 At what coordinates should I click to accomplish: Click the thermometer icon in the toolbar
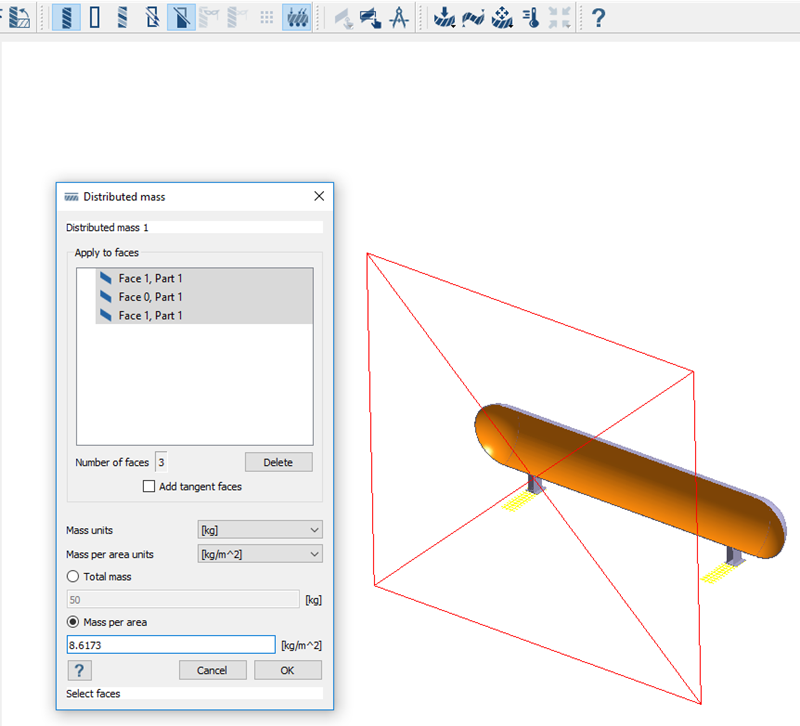point(532,17)
